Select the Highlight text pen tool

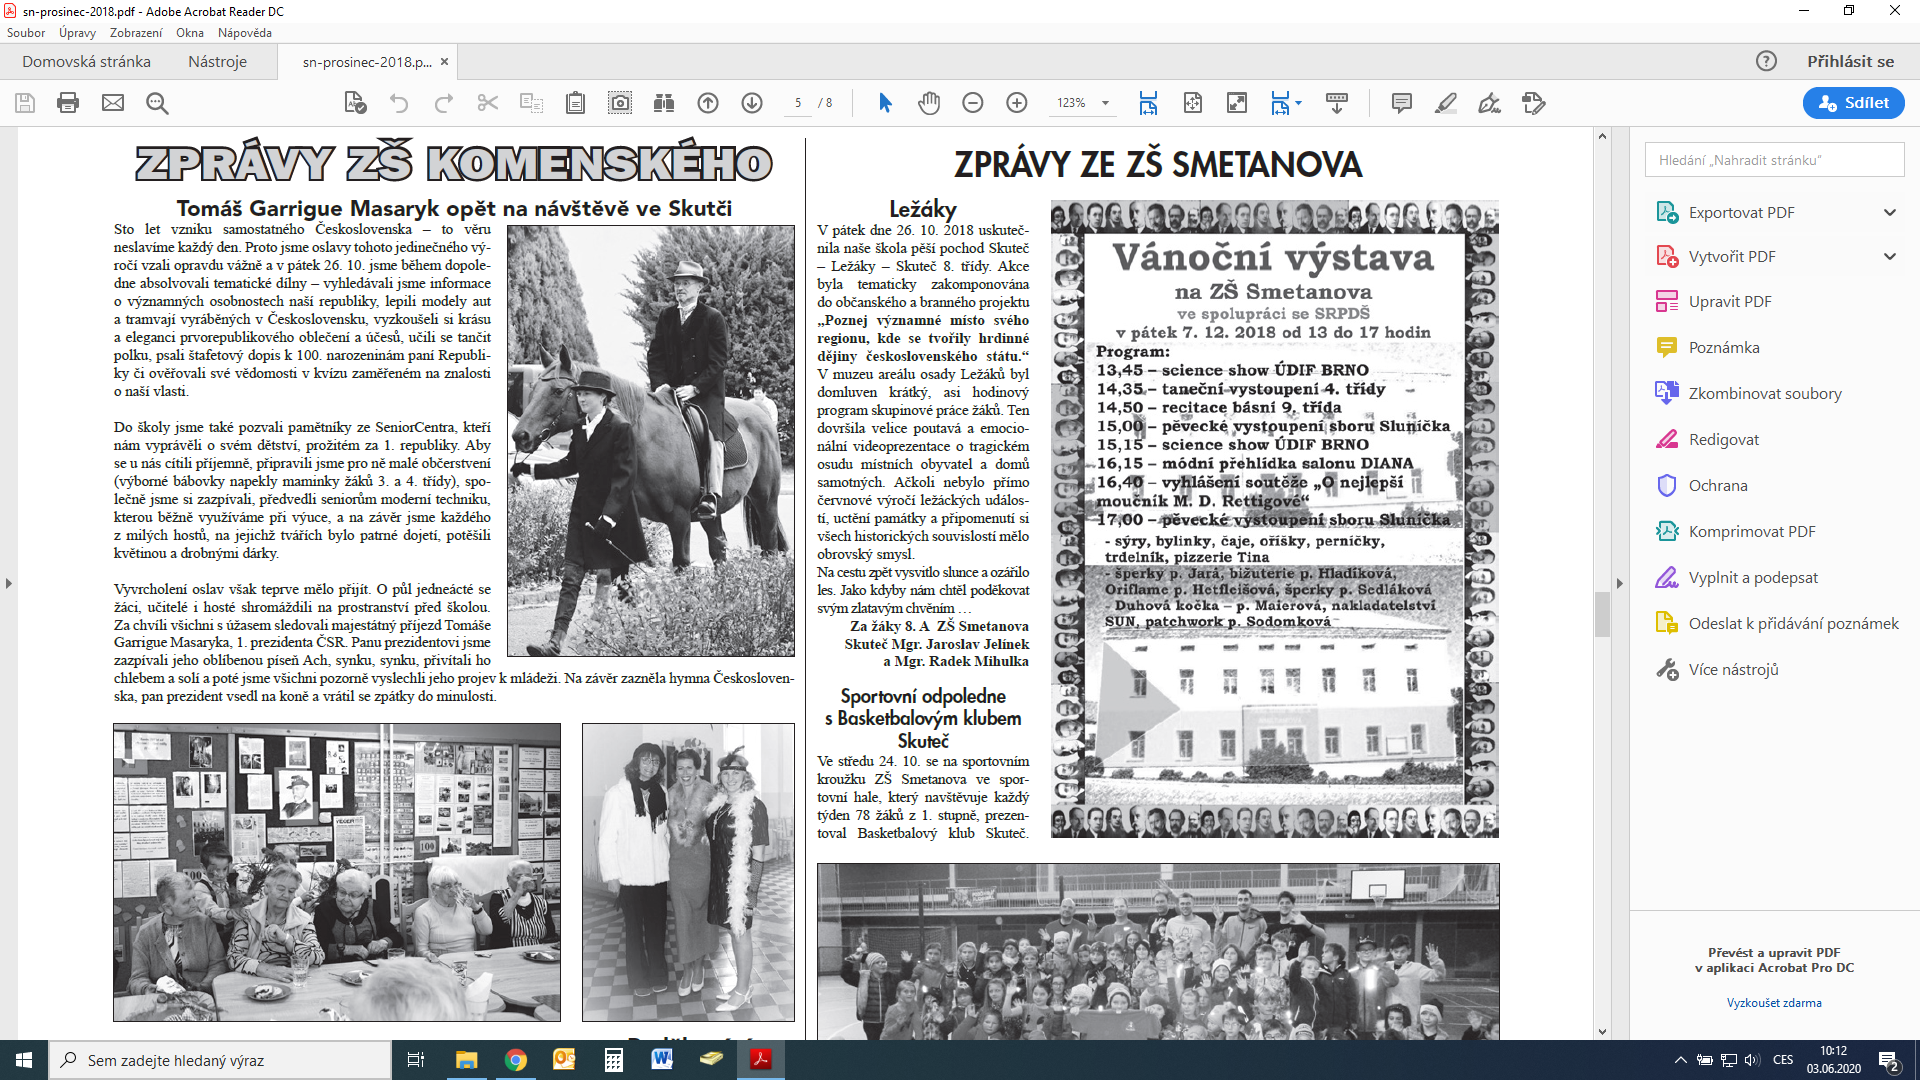coord(1446,103)
